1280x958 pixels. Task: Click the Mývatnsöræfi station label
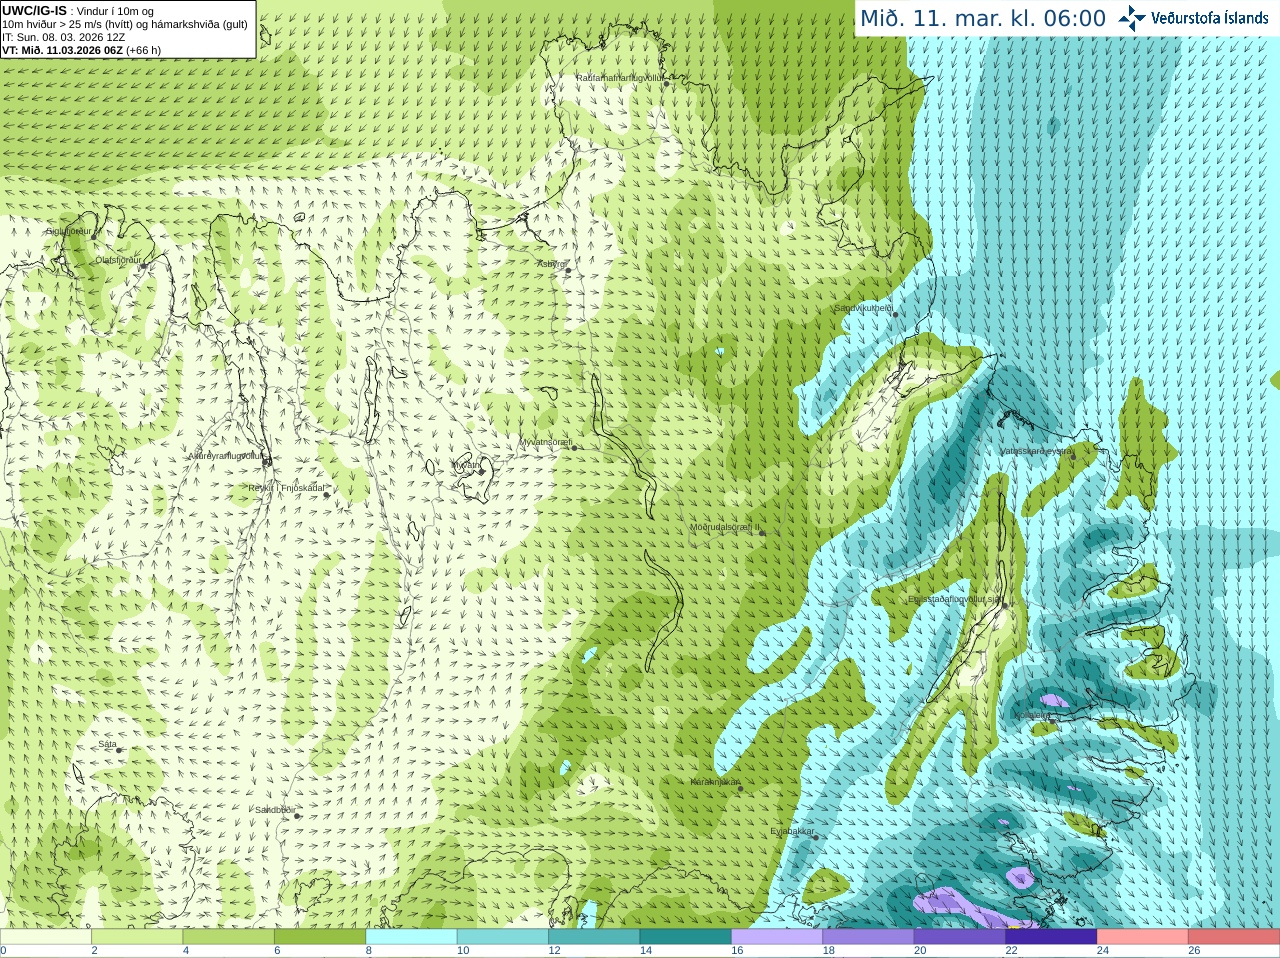(x=545, y=442)
